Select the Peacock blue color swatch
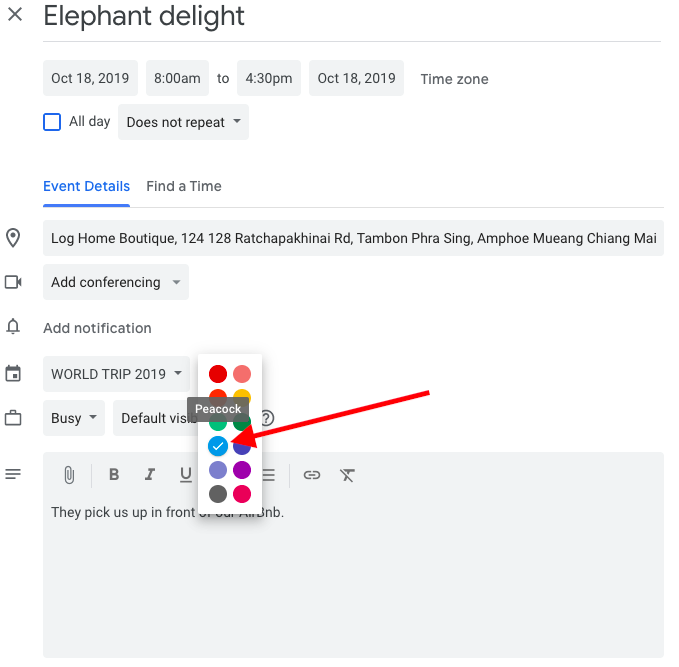 point(217,446)
